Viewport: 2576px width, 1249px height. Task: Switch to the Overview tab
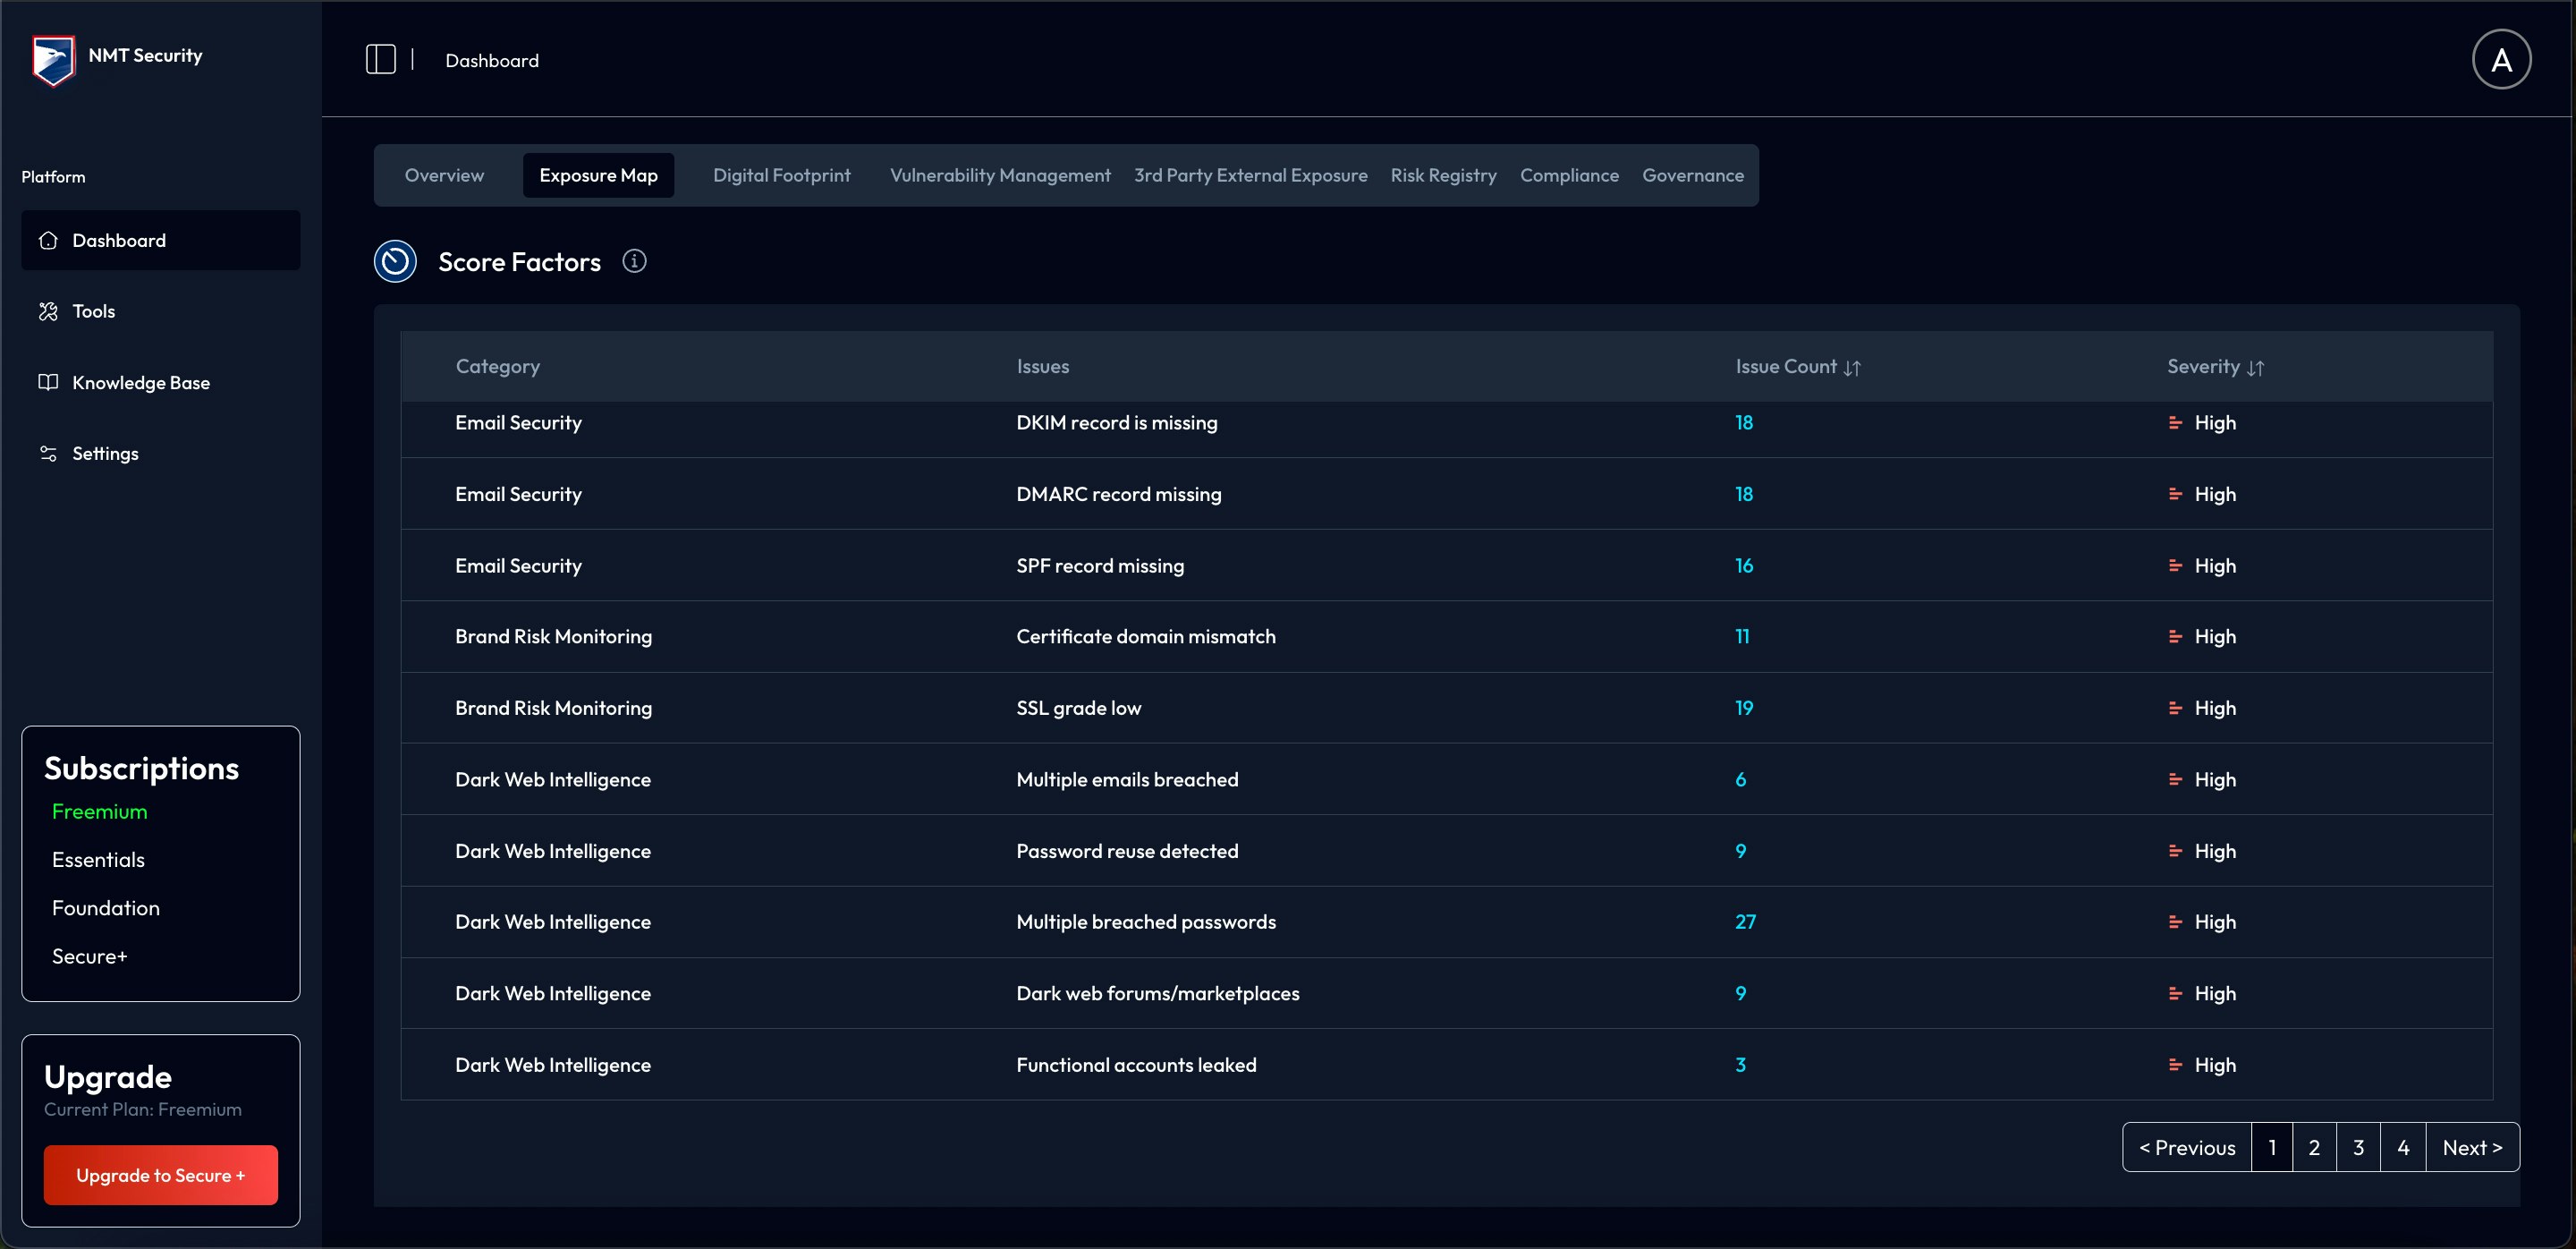click(x=444, y=175)
